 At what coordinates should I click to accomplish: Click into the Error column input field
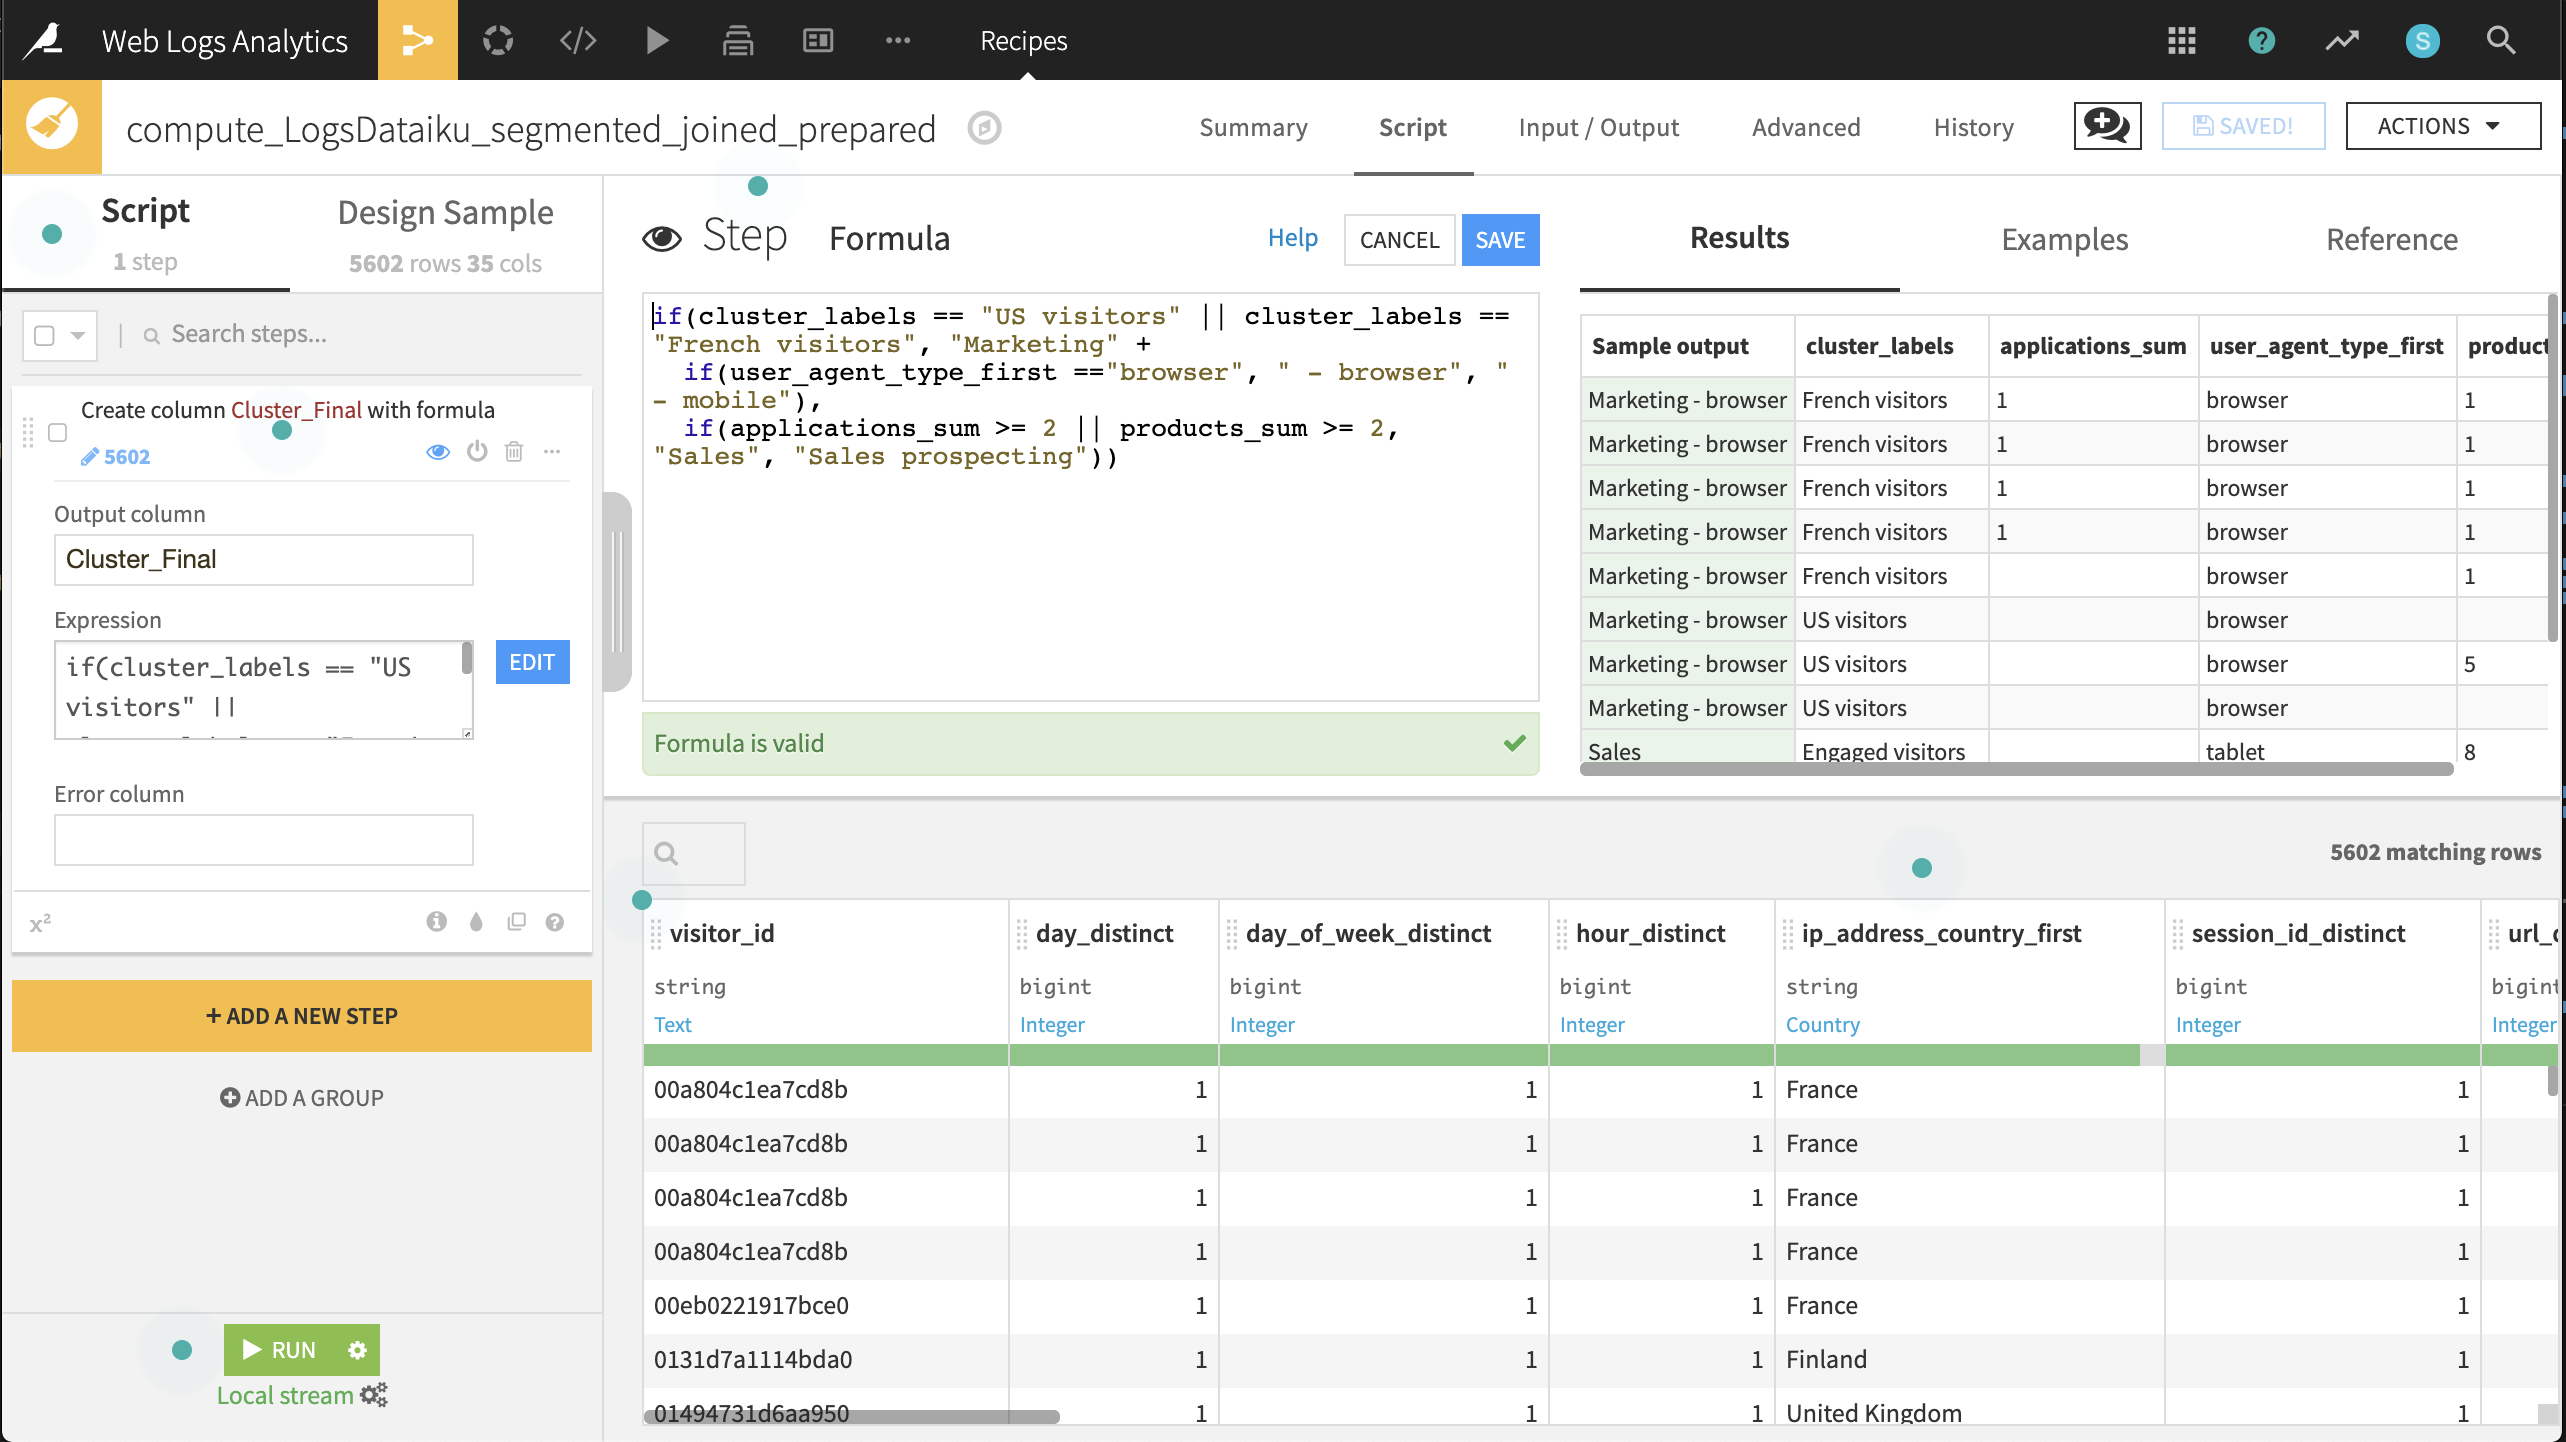(263, 840)
